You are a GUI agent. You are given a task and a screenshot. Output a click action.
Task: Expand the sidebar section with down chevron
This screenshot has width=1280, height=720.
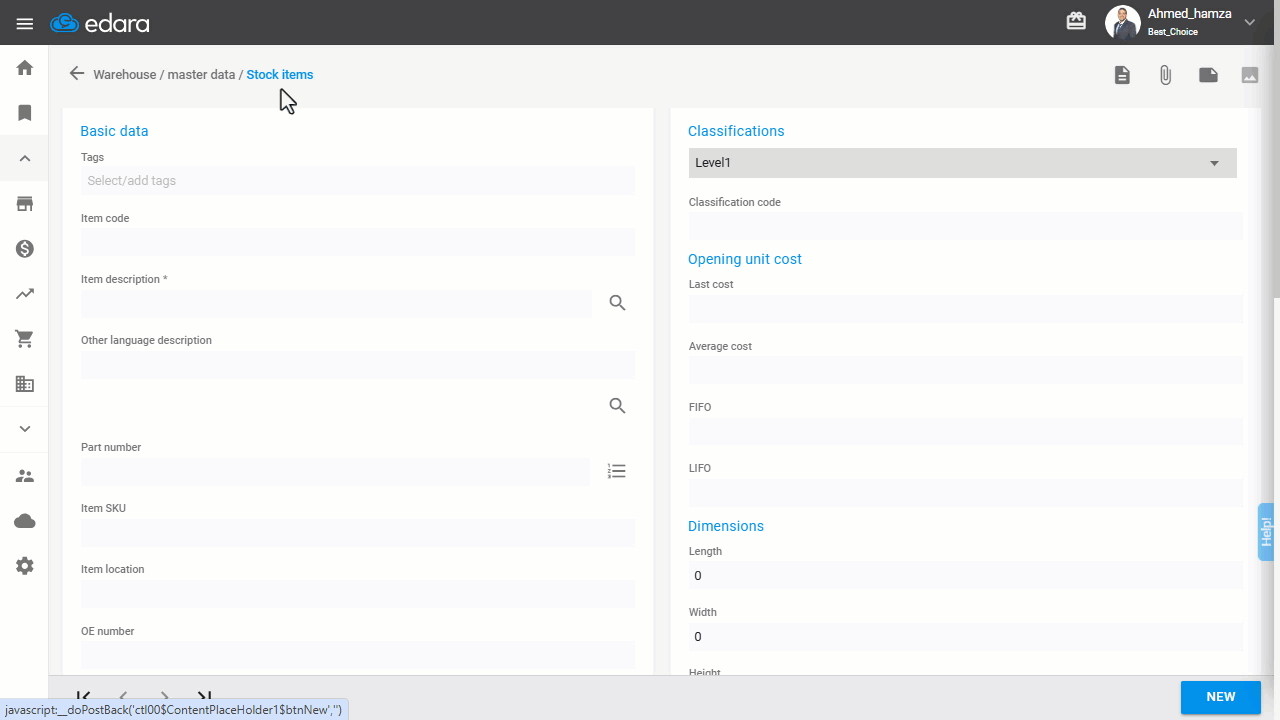click(x=25, y=428)
